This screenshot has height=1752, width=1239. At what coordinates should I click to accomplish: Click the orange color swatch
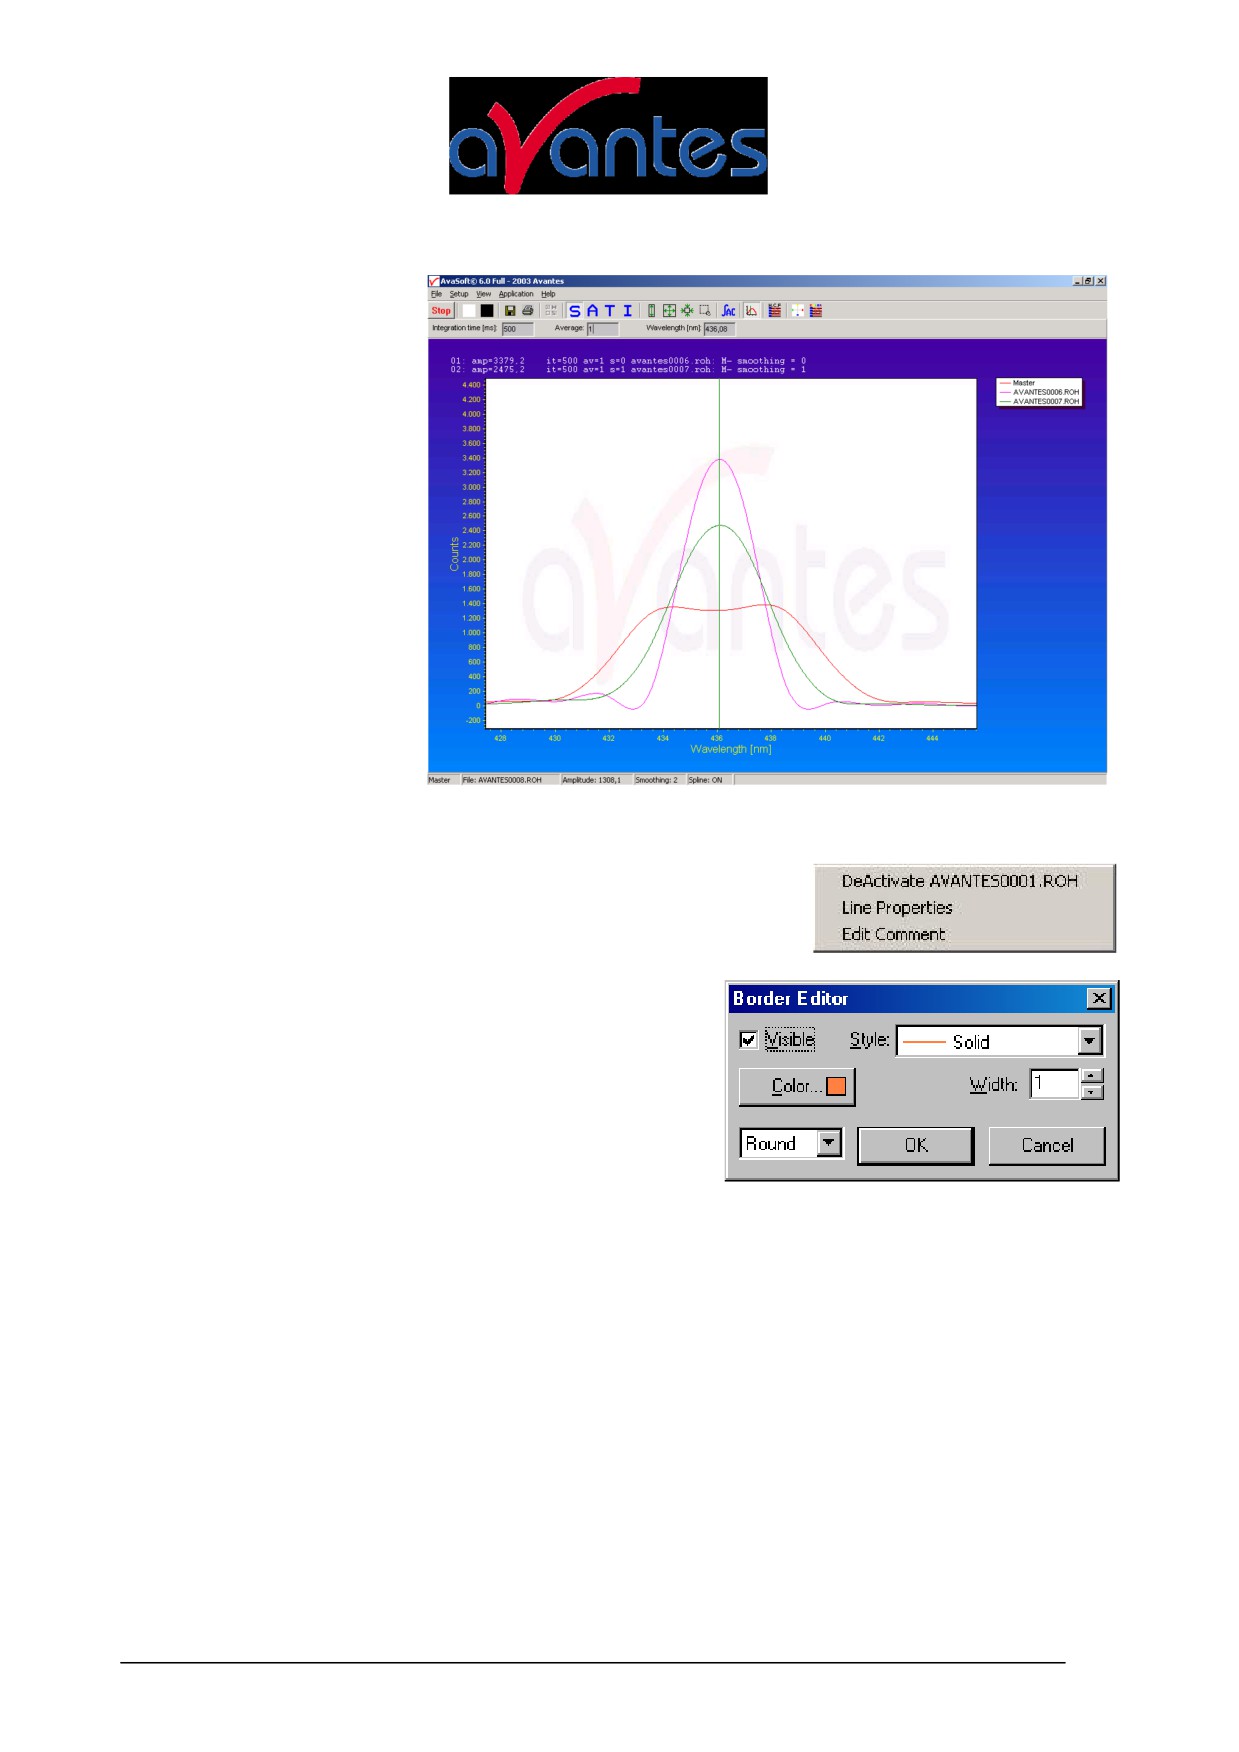pyautogui.click(x=836, y=1086)
